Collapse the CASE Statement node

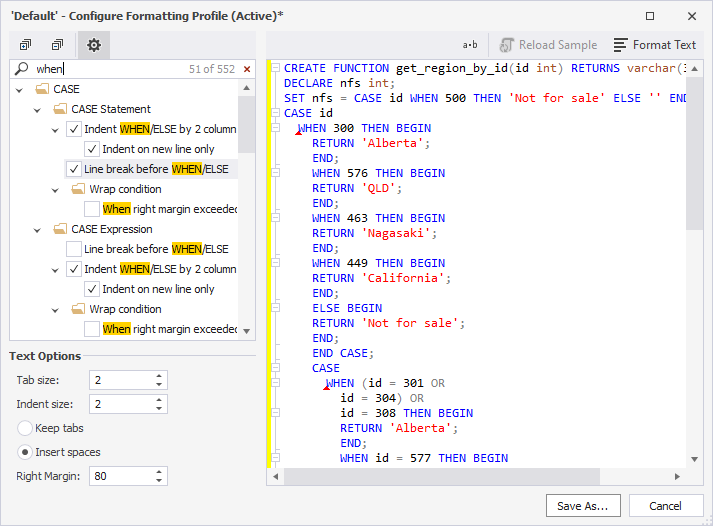[37, 110]
